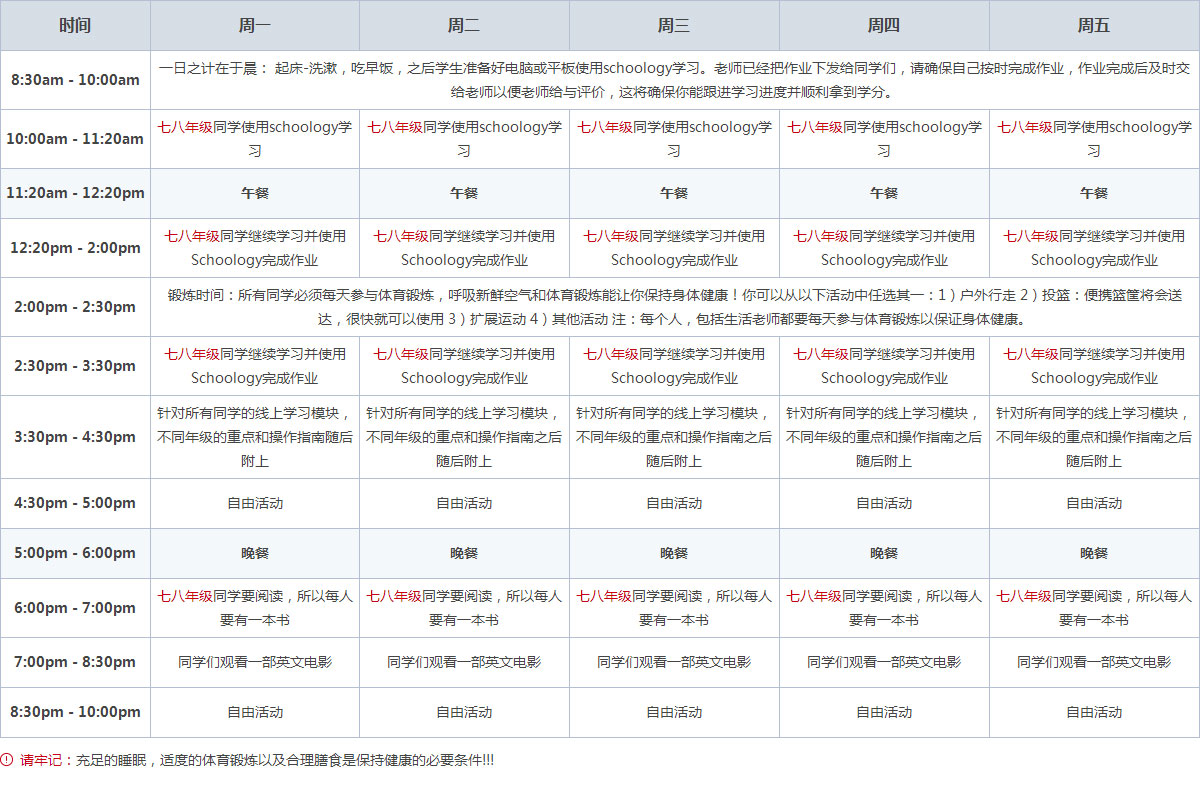
Task: Select the 周二 英文电影 cell
Action: coord(464,662)
